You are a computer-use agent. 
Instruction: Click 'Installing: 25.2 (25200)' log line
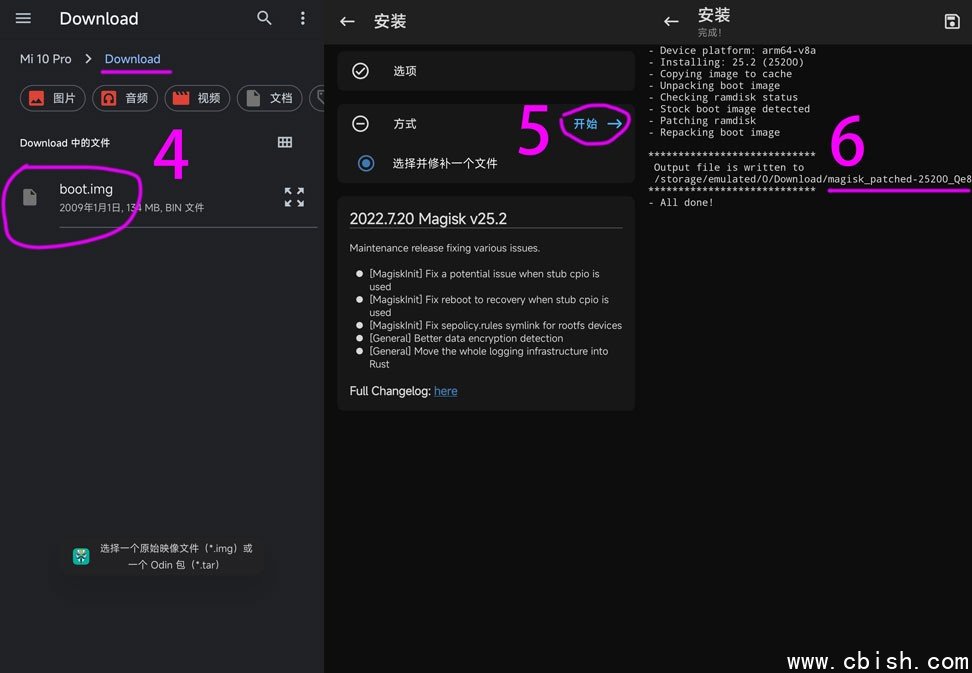(x=725, y=62)
